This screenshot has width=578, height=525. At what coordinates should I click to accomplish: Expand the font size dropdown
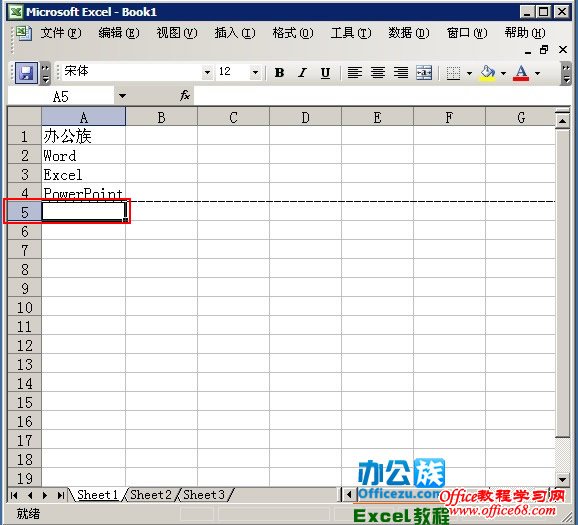tap(255, 72)
